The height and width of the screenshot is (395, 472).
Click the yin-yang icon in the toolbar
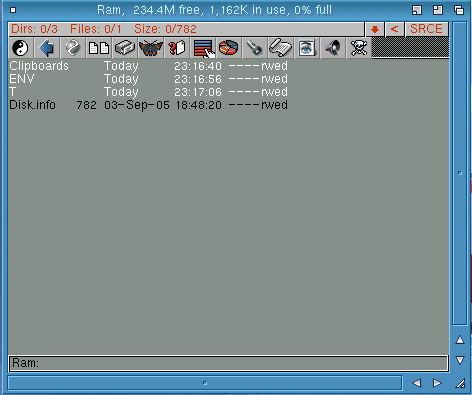pyautogui.click(x=20, y=48)
